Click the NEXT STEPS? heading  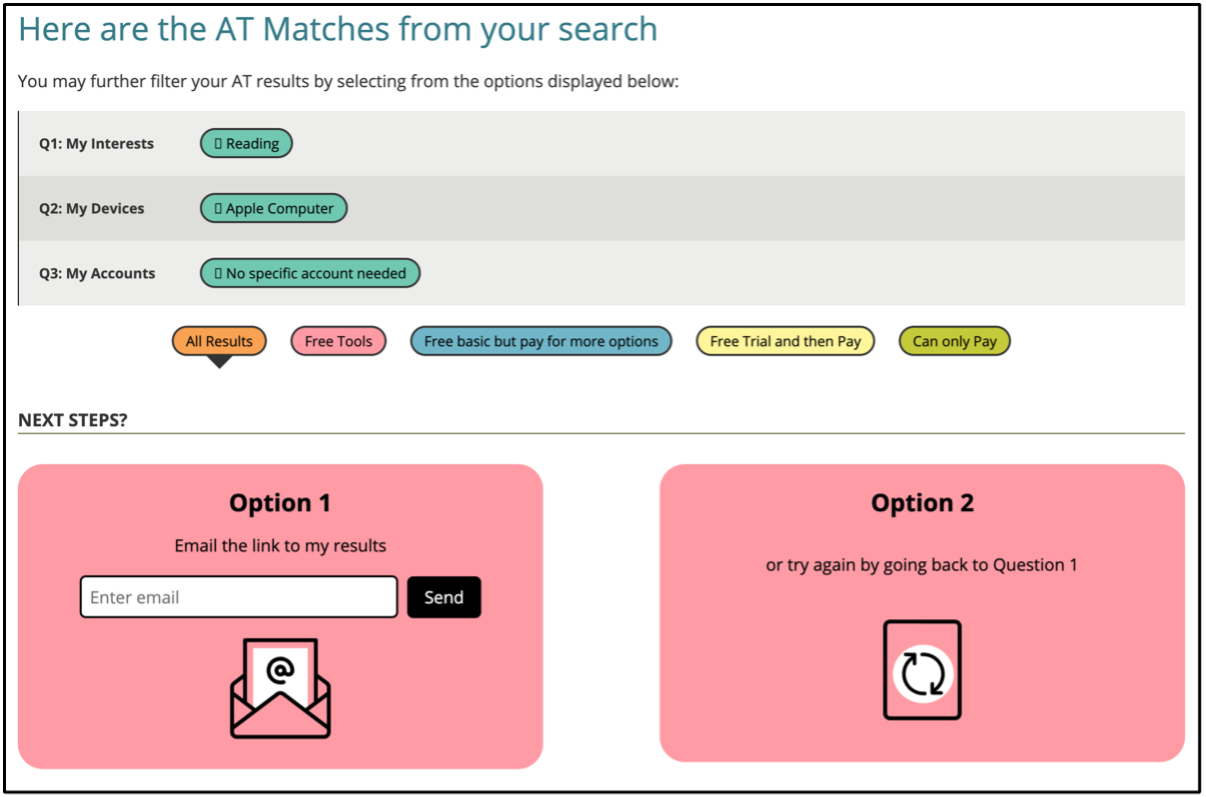point(73,420)
